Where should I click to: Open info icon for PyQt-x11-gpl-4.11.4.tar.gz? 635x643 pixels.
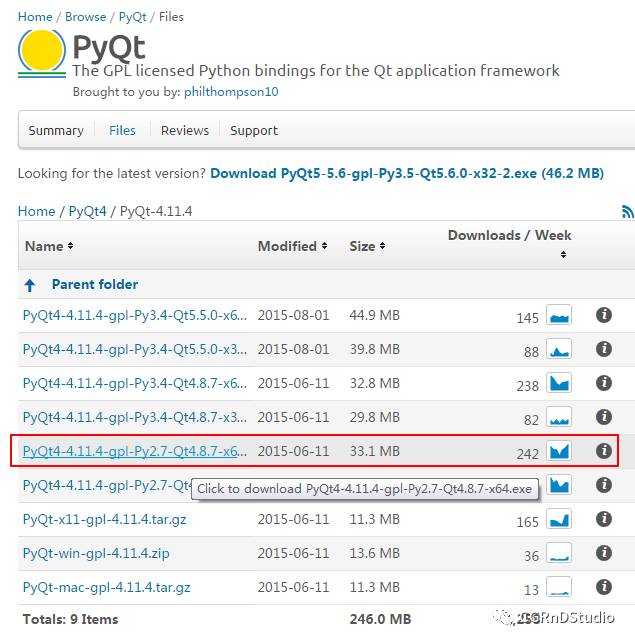(x=603, y=519)
